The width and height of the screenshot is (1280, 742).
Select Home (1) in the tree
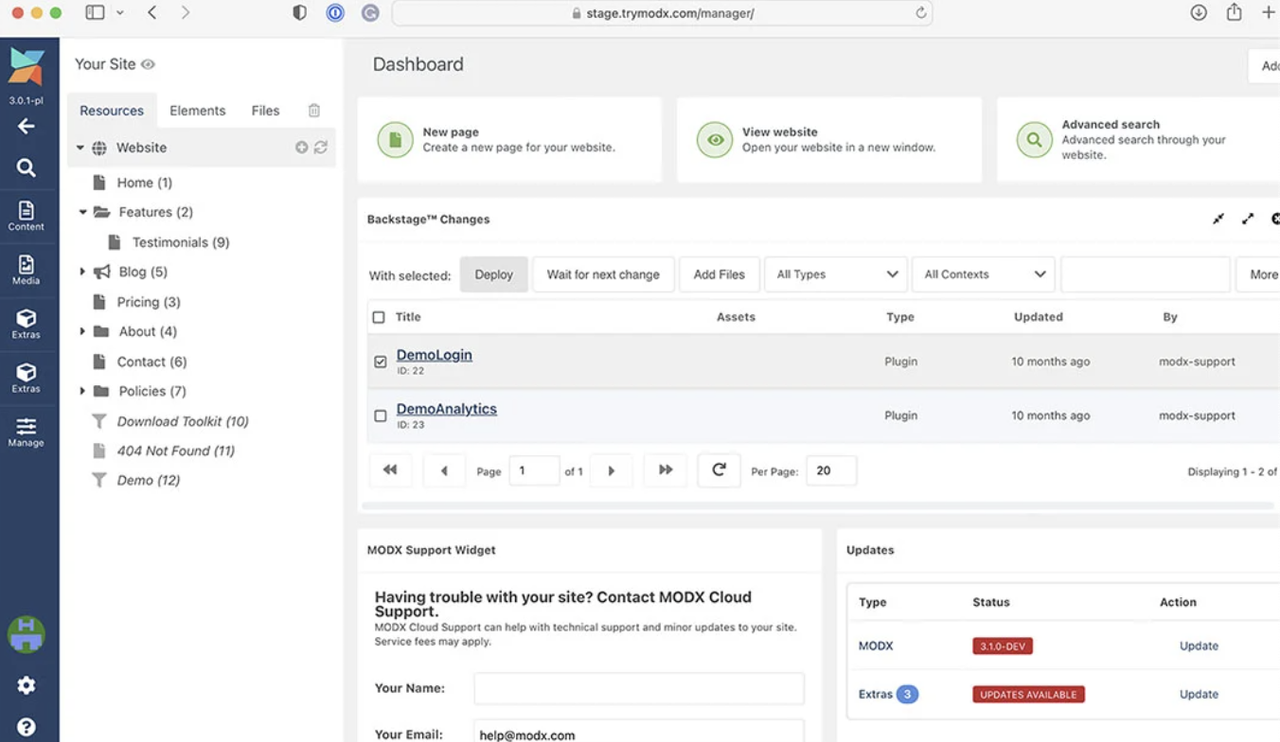coord(145,183)
